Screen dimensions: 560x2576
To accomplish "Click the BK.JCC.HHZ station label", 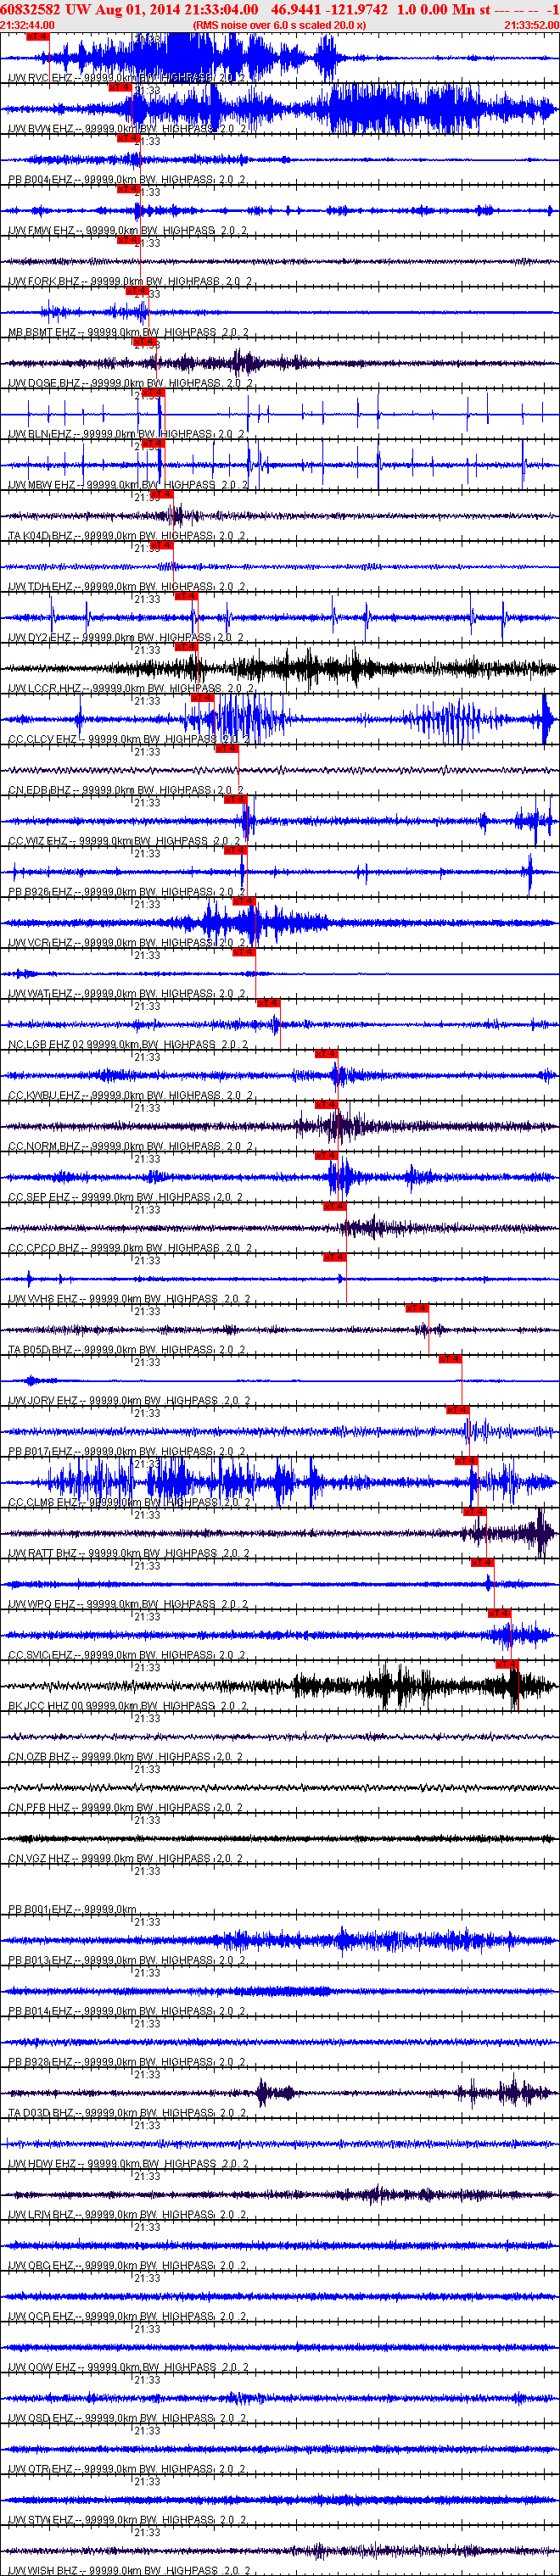I will tap(127, 1707).
